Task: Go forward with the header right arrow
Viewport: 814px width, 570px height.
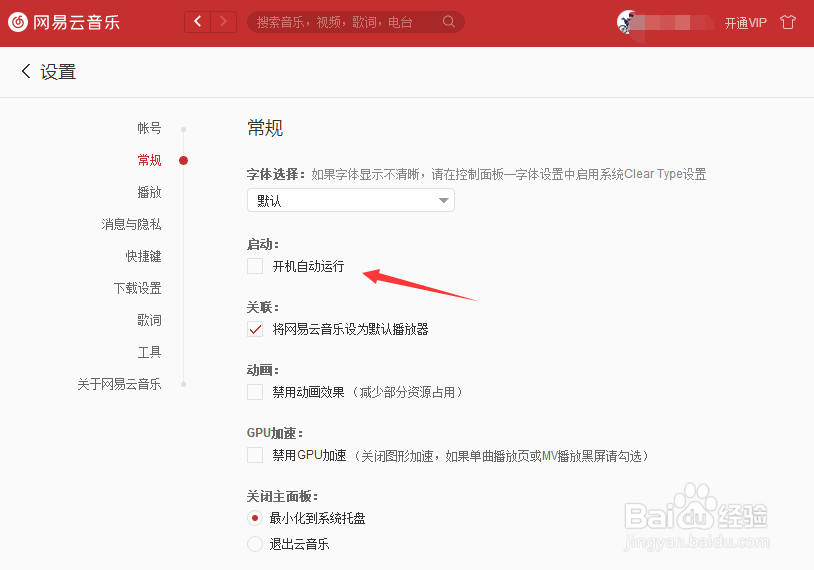Action: click(224, 22)
